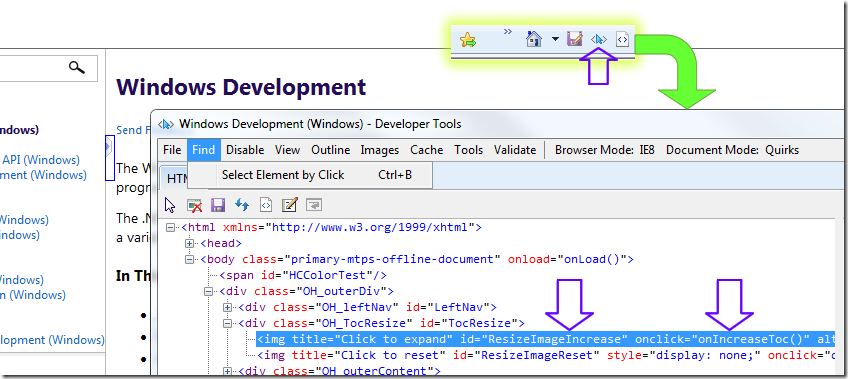Image resolution: width=848 pixels, height=379 pixels.
Task: Select the span HCColorTest row
Action: point(303,276)
